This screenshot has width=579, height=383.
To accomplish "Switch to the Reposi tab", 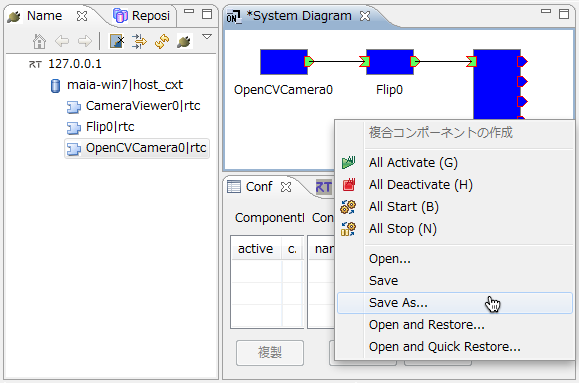I will pyautogui.click(x=151, y=16).
